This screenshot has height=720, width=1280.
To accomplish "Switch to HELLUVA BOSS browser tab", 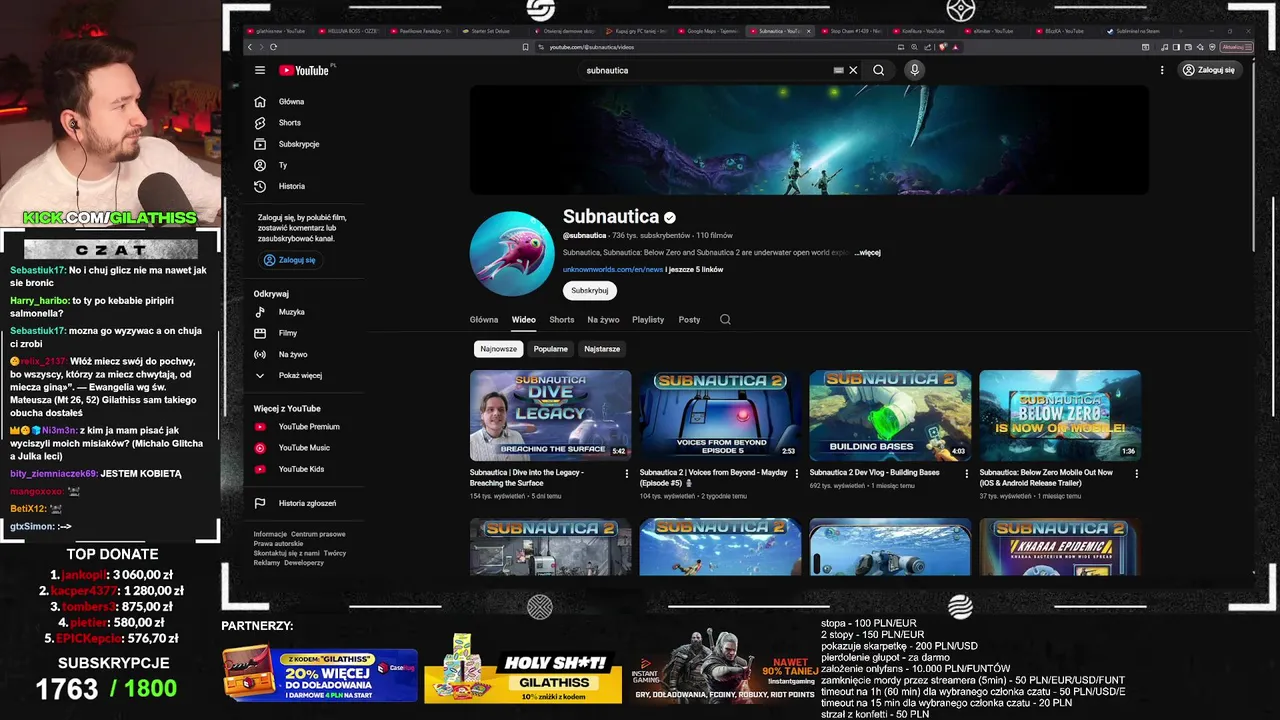I will pyautogui.click(x=349, y=31).
